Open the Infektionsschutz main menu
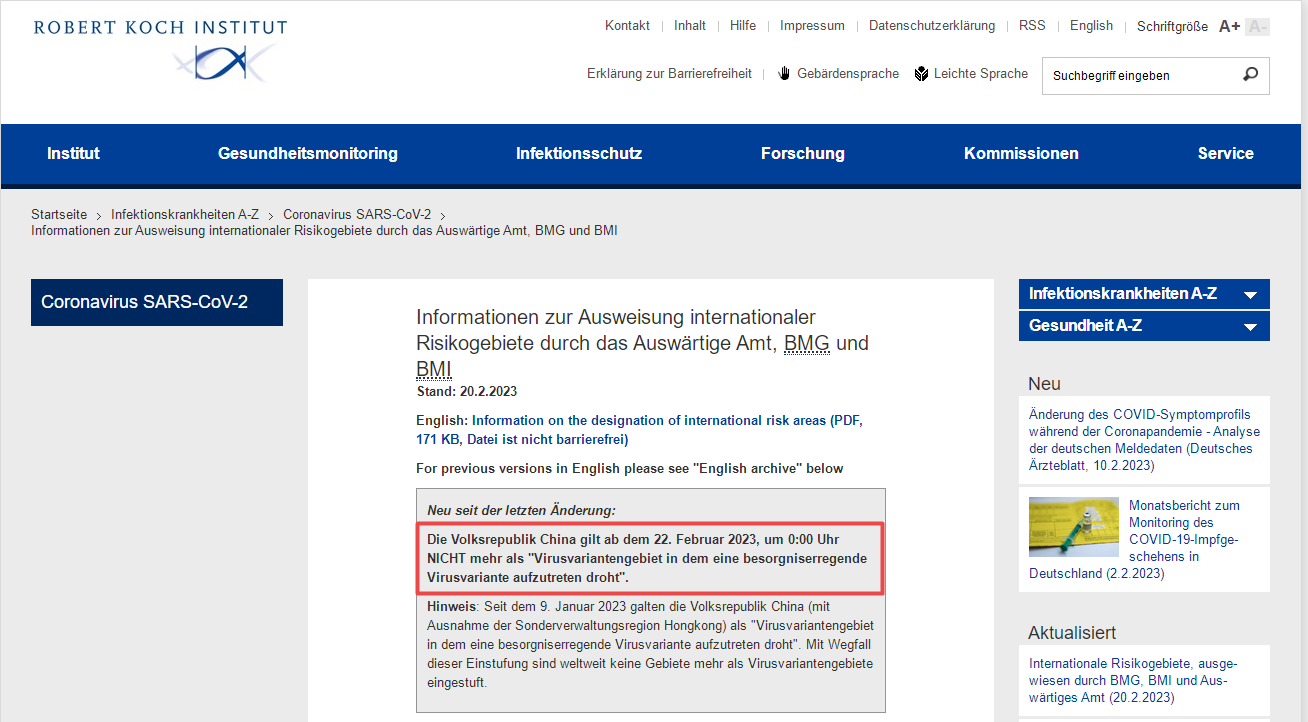This screenshot has height=722, width=1308. point(579,154)
